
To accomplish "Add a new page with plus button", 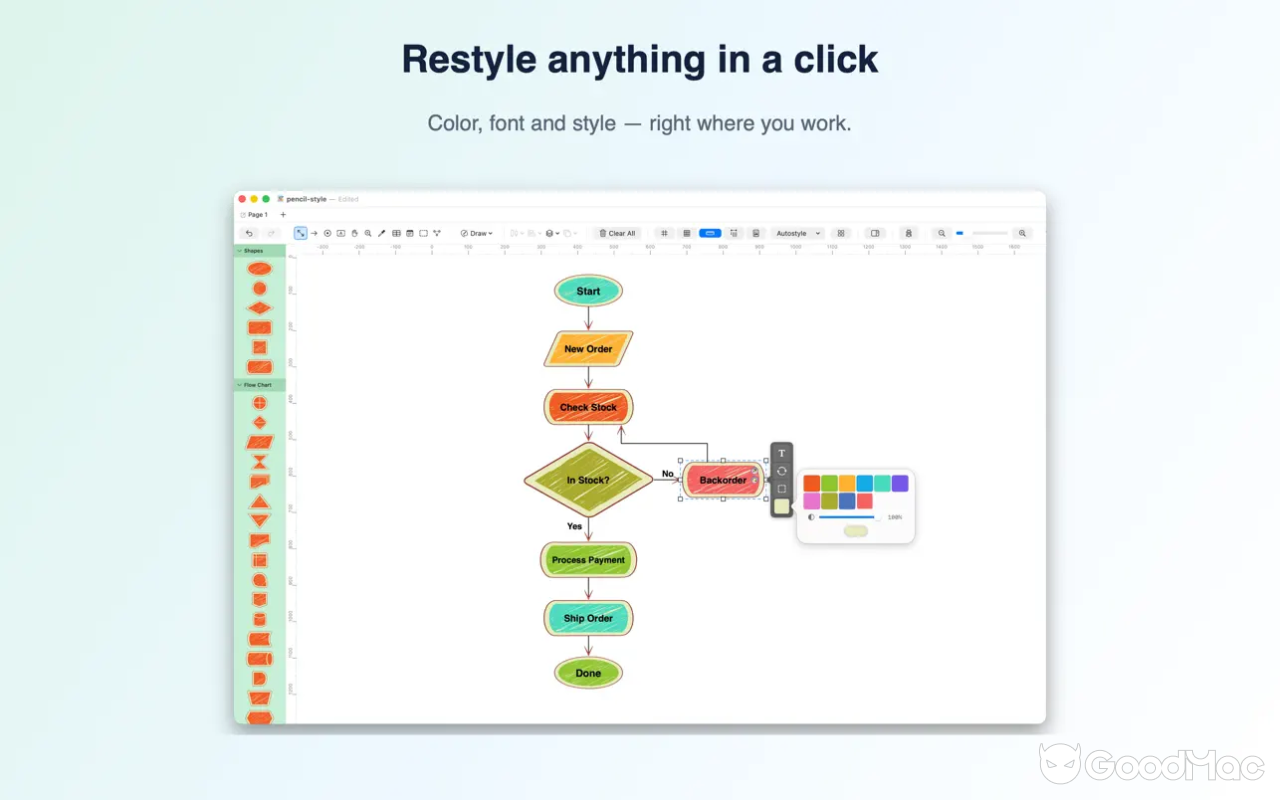I will (283, 215).
